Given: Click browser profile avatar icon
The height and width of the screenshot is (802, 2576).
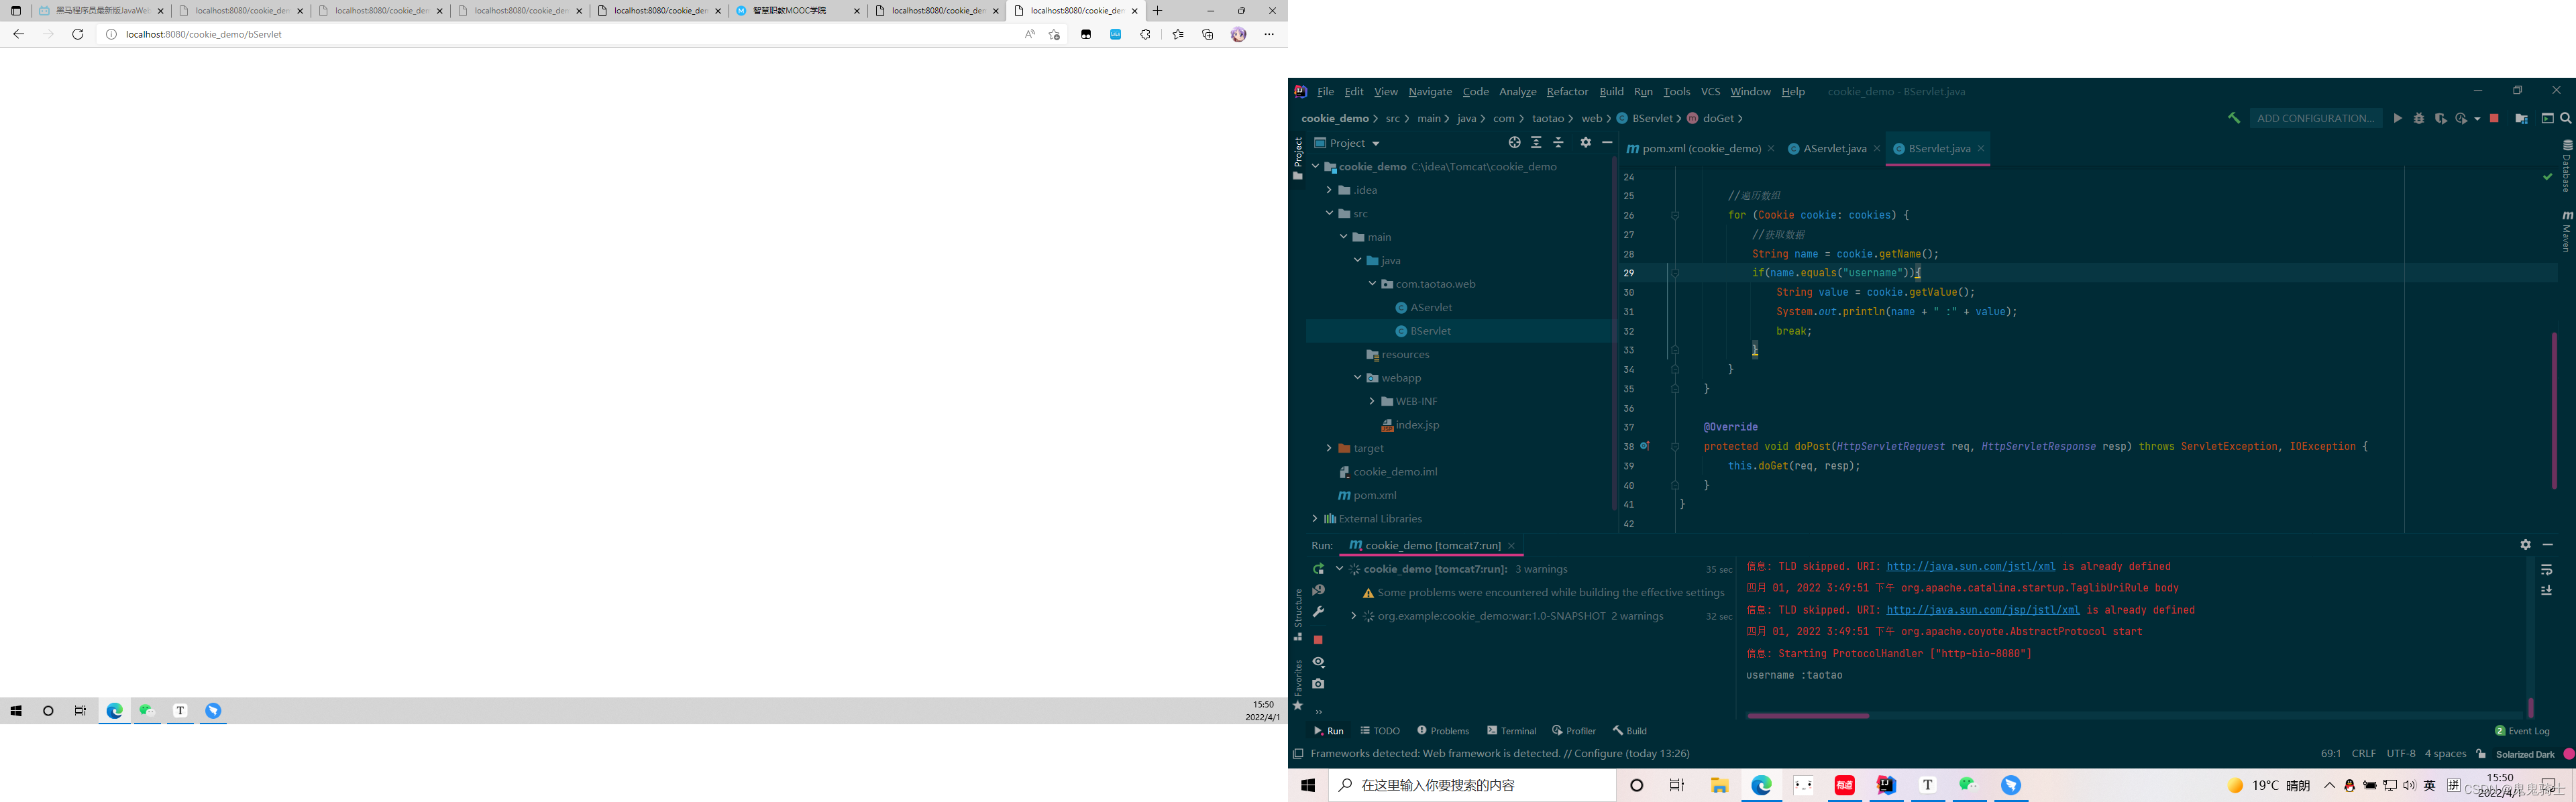Looking at the screenshot, I should pyautogui.click(x=1238, y=34).
